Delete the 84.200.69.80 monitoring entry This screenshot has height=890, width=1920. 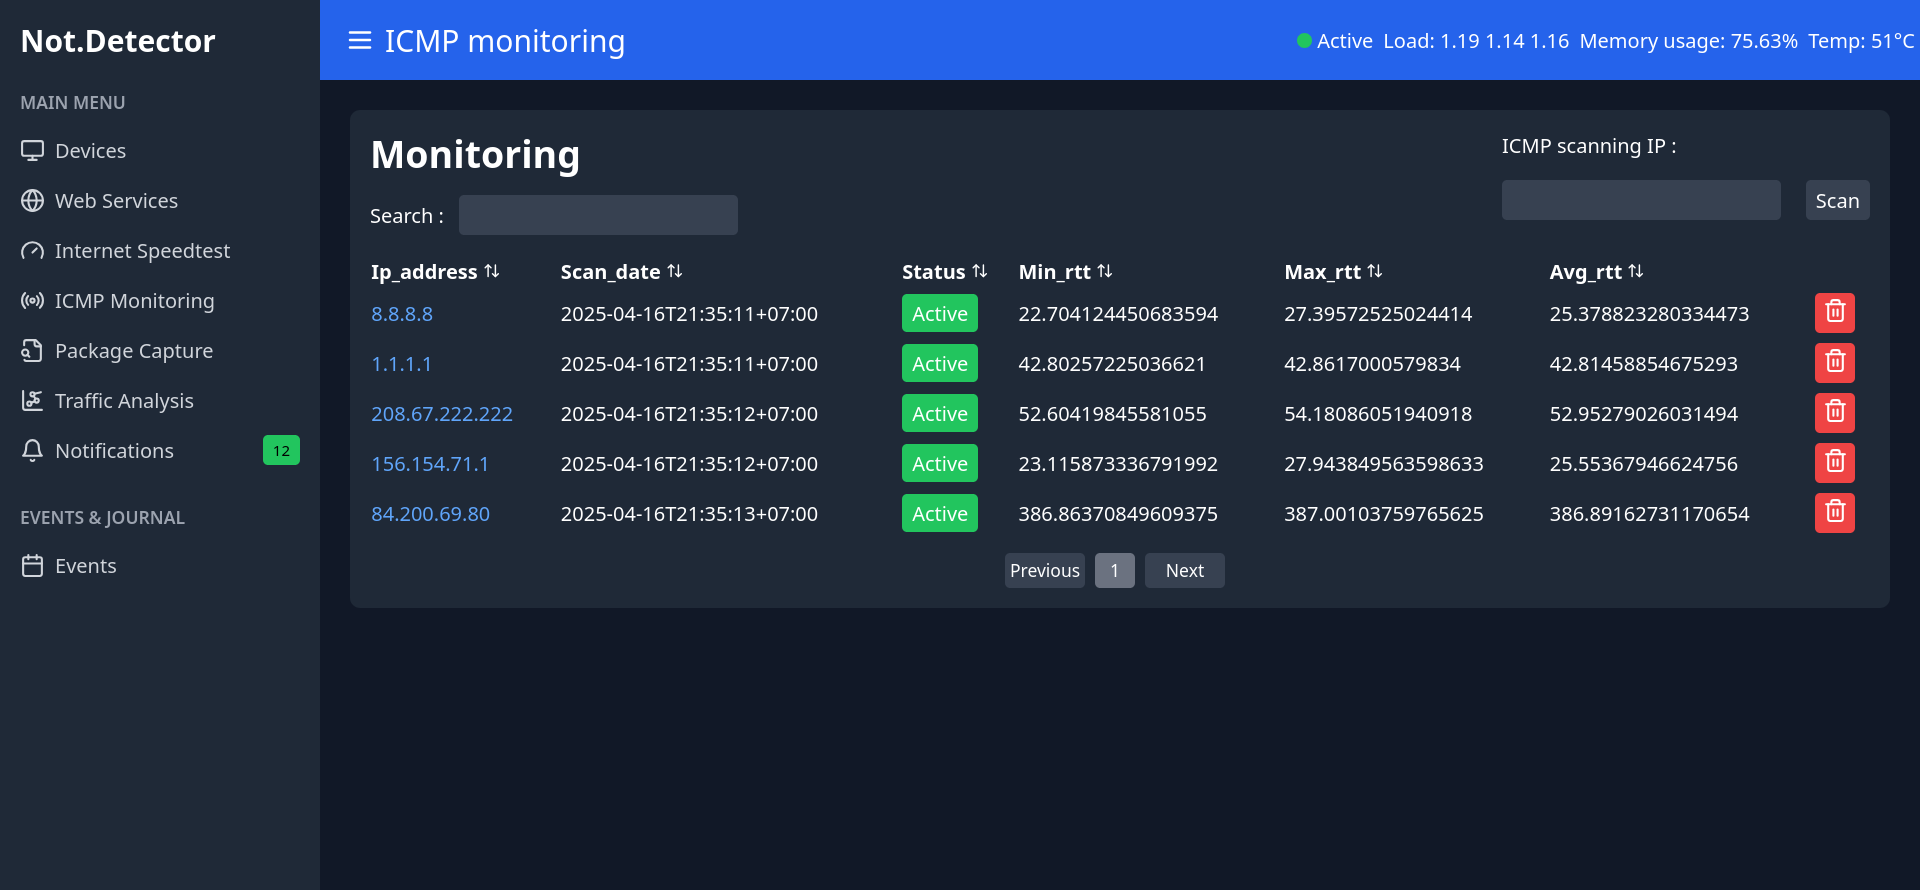(1835, 513)
